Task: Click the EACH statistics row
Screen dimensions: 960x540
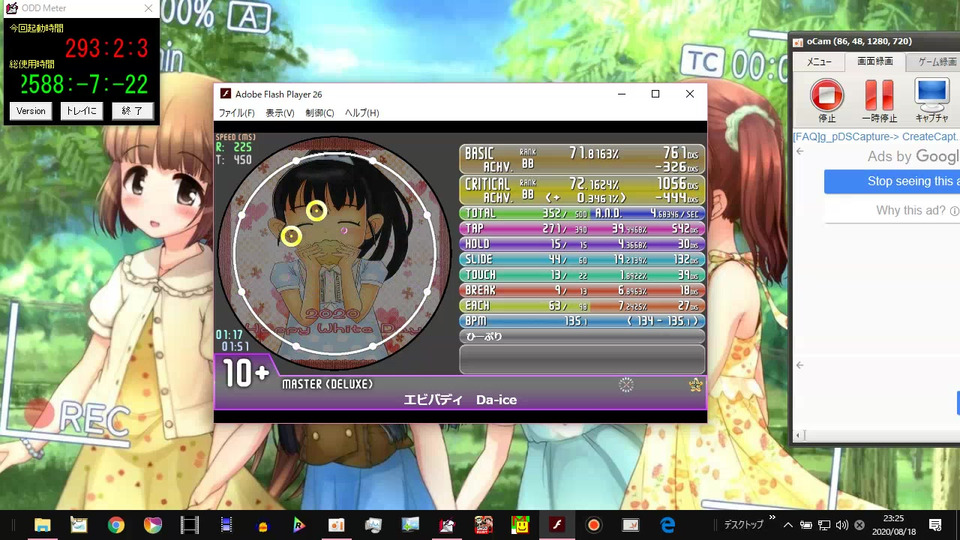Action: pos(582,306)
